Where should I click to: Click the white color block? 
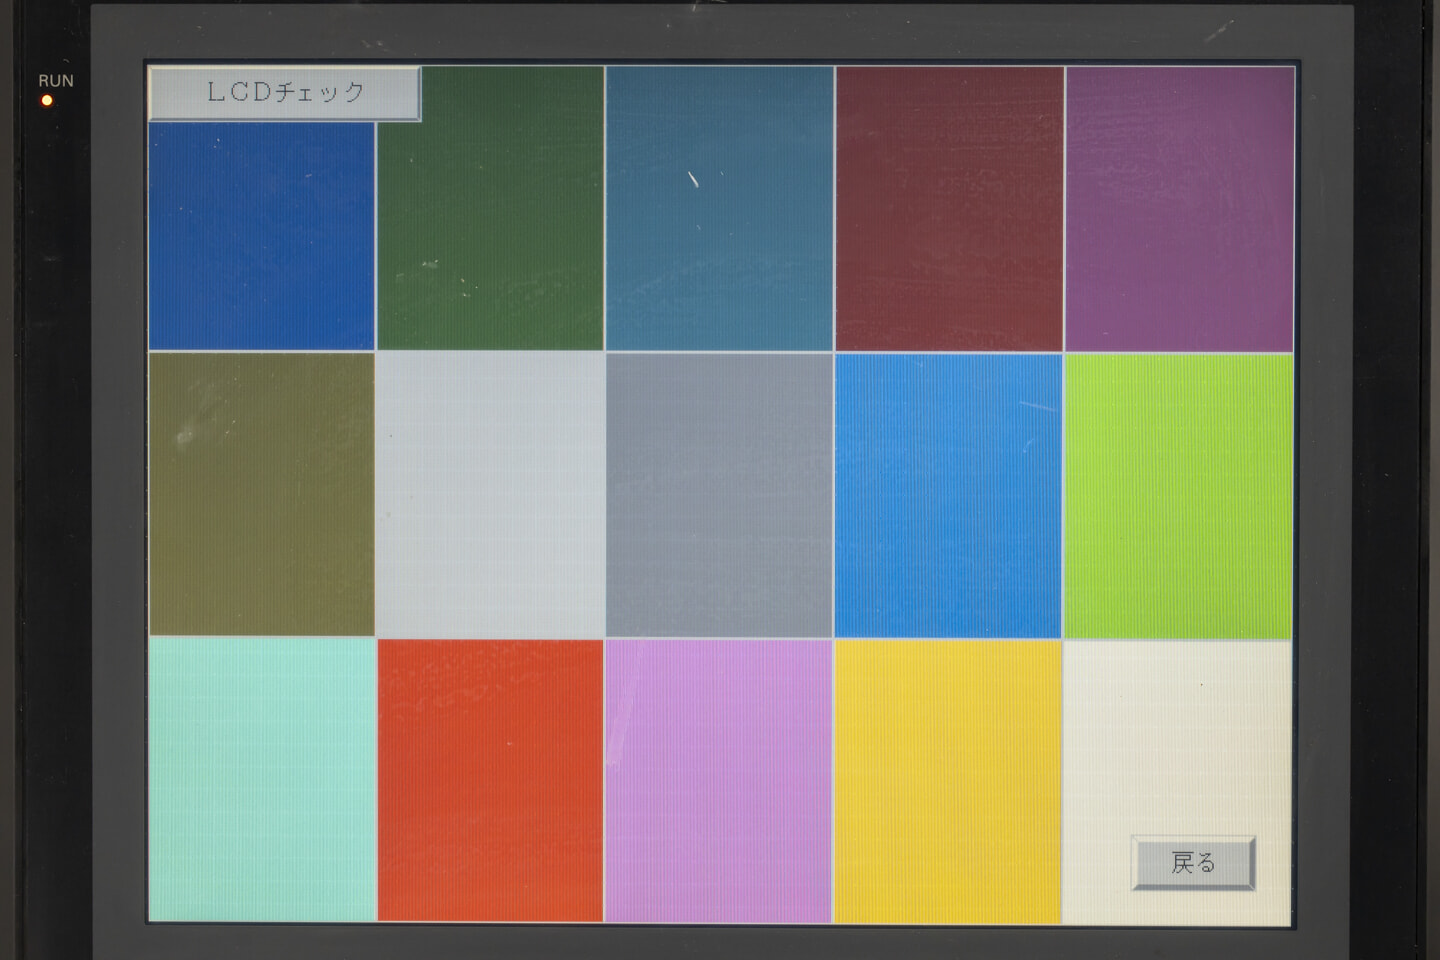[x=1177, y=740]
